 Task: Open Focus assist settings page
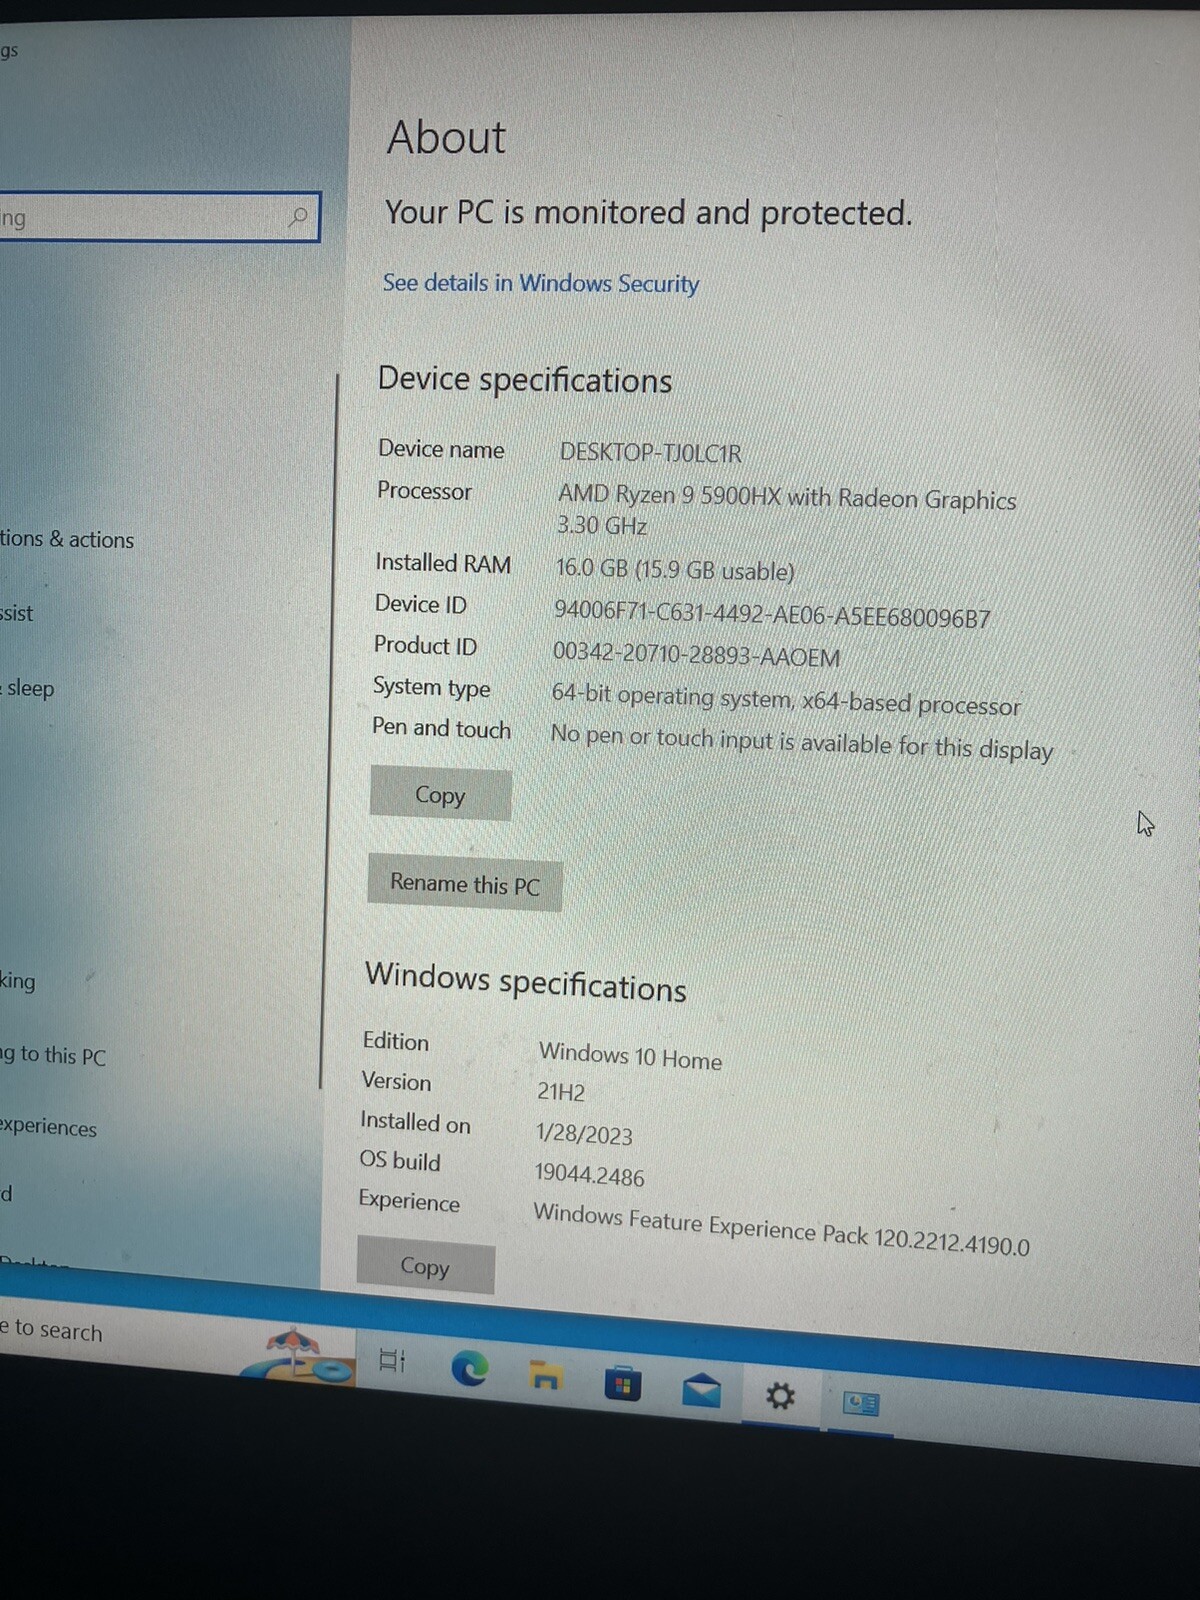pos(17,613)
